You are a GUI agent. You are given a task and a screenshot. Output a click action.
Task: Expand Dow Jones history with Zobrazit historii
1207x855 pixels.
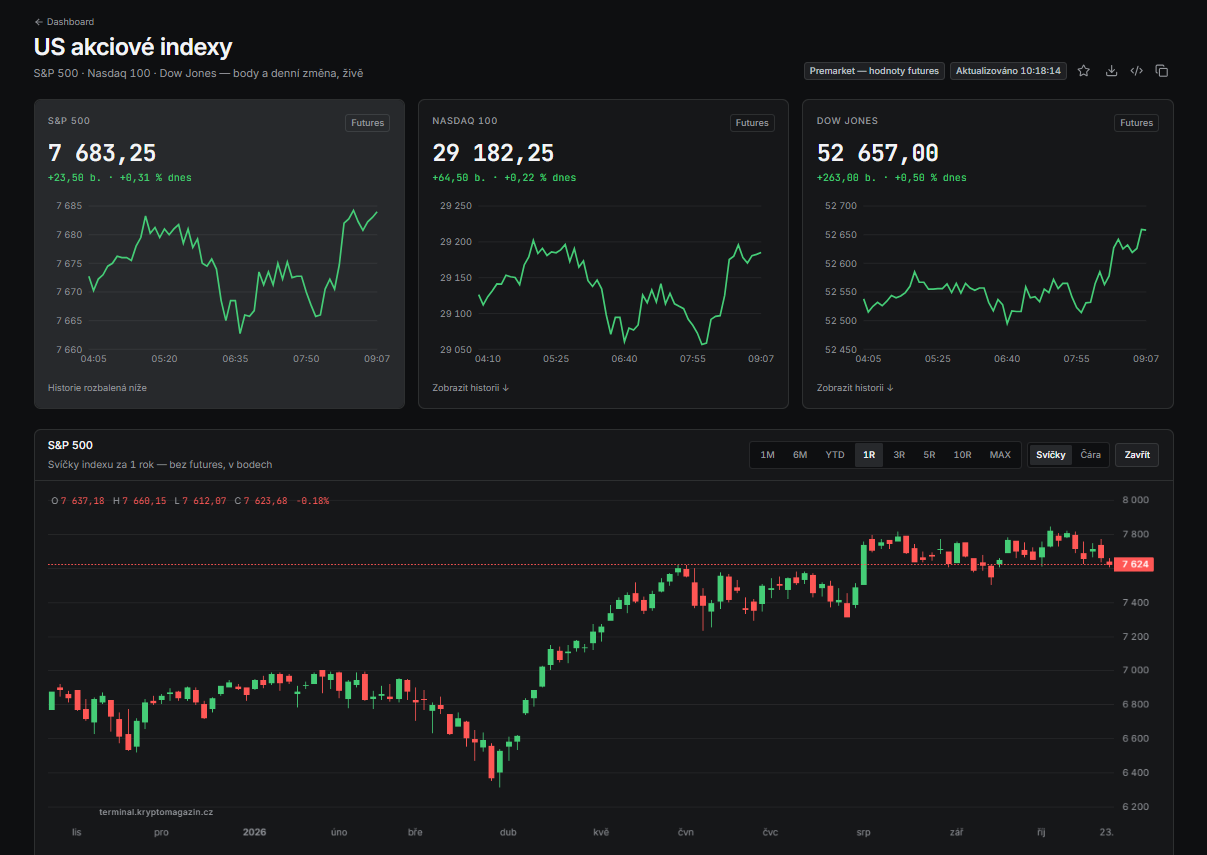pos(855,388)
